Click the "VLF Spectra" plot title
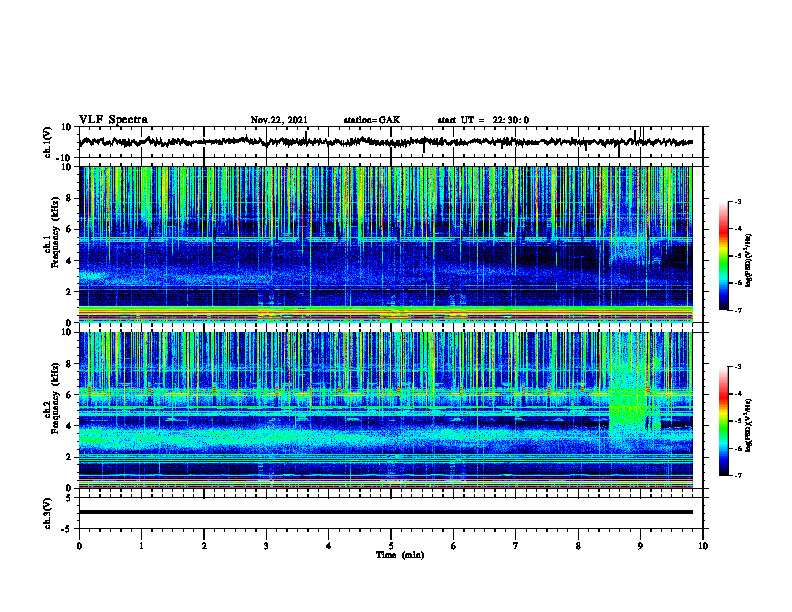The image size is (792, 612). (113, 120)
